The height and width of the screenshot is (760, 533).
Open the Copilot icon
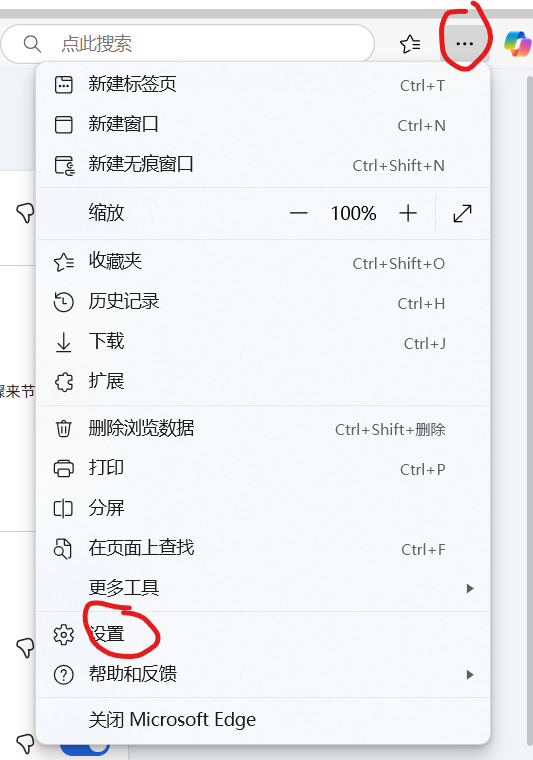pyautogui.click(x=518, y=44)
